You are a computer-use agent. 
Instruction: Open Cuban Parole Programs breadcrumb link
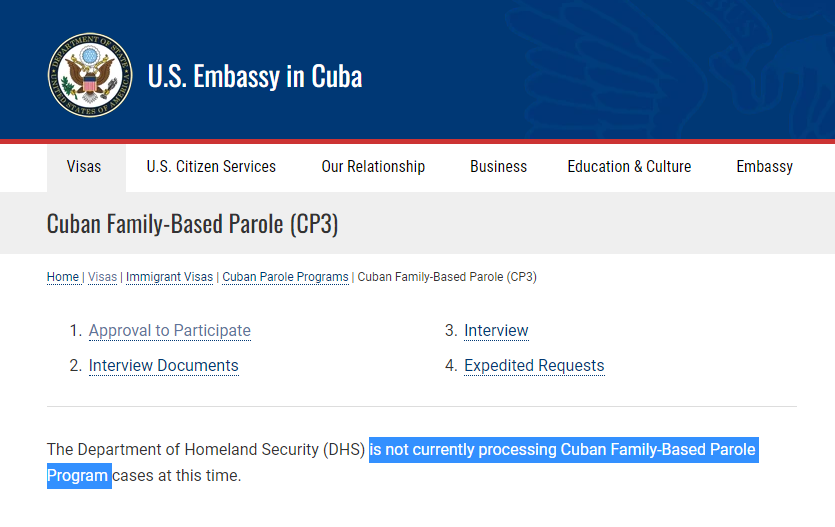[x=285, y=277]
